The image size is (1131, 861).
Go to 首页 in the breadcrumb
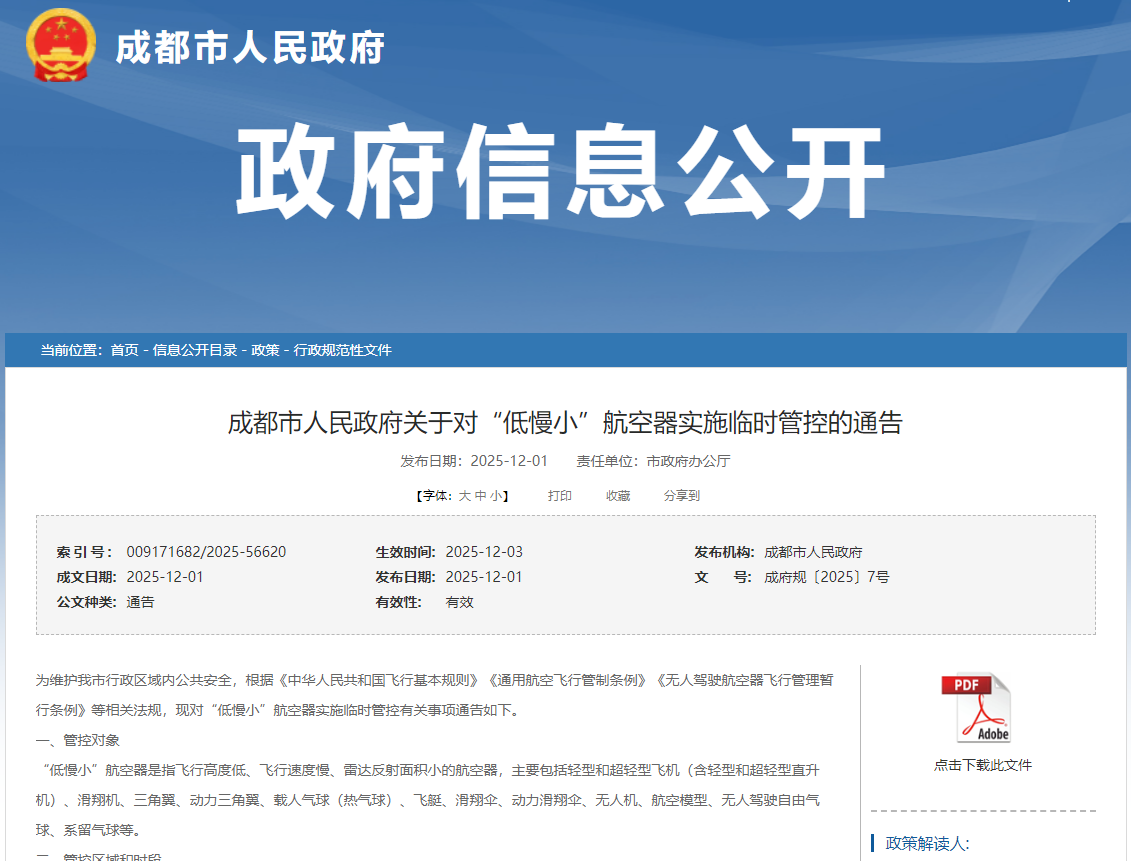click(125, 350)
